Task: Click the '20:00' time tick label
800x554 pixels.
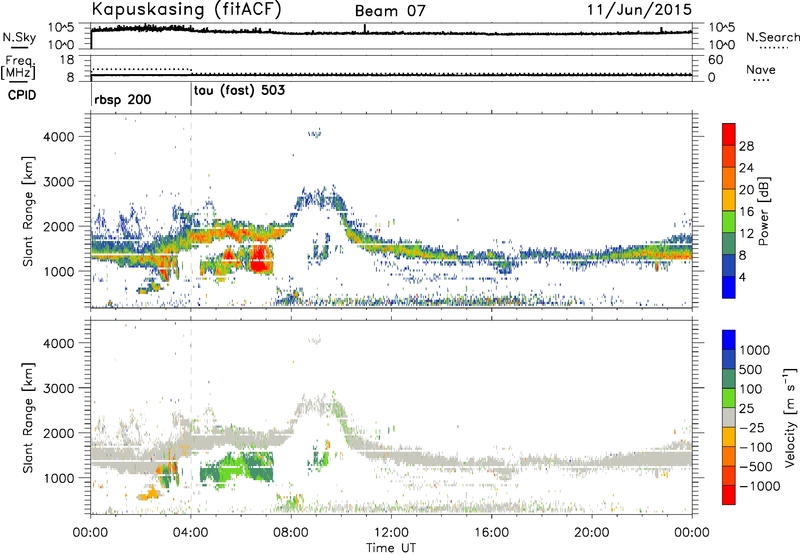Action: (x=591, y=533)
